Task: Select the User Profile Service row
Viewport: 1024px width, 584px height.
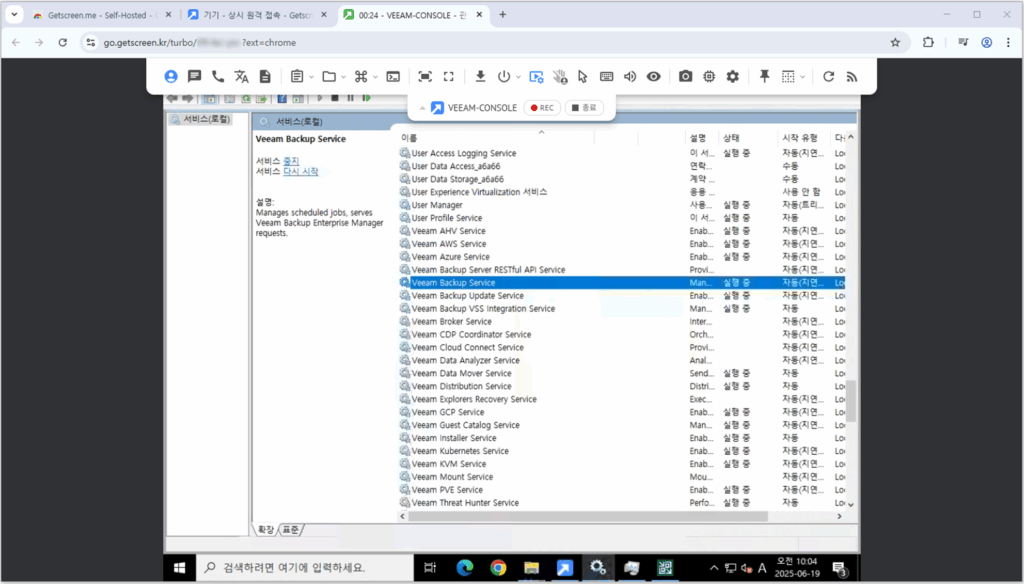Action: (622, 218)
